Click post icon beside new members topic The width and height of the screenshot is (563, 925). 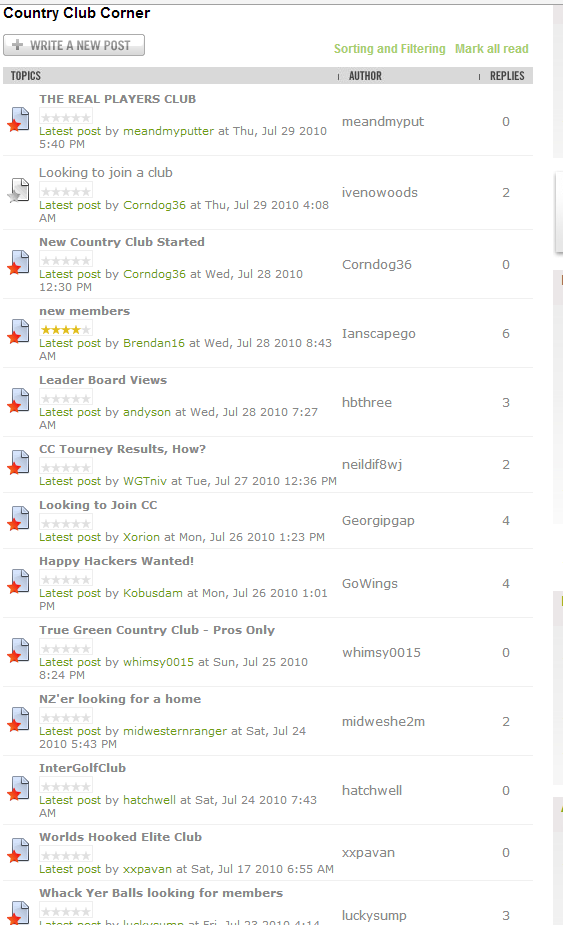click(x=18, y=332)
